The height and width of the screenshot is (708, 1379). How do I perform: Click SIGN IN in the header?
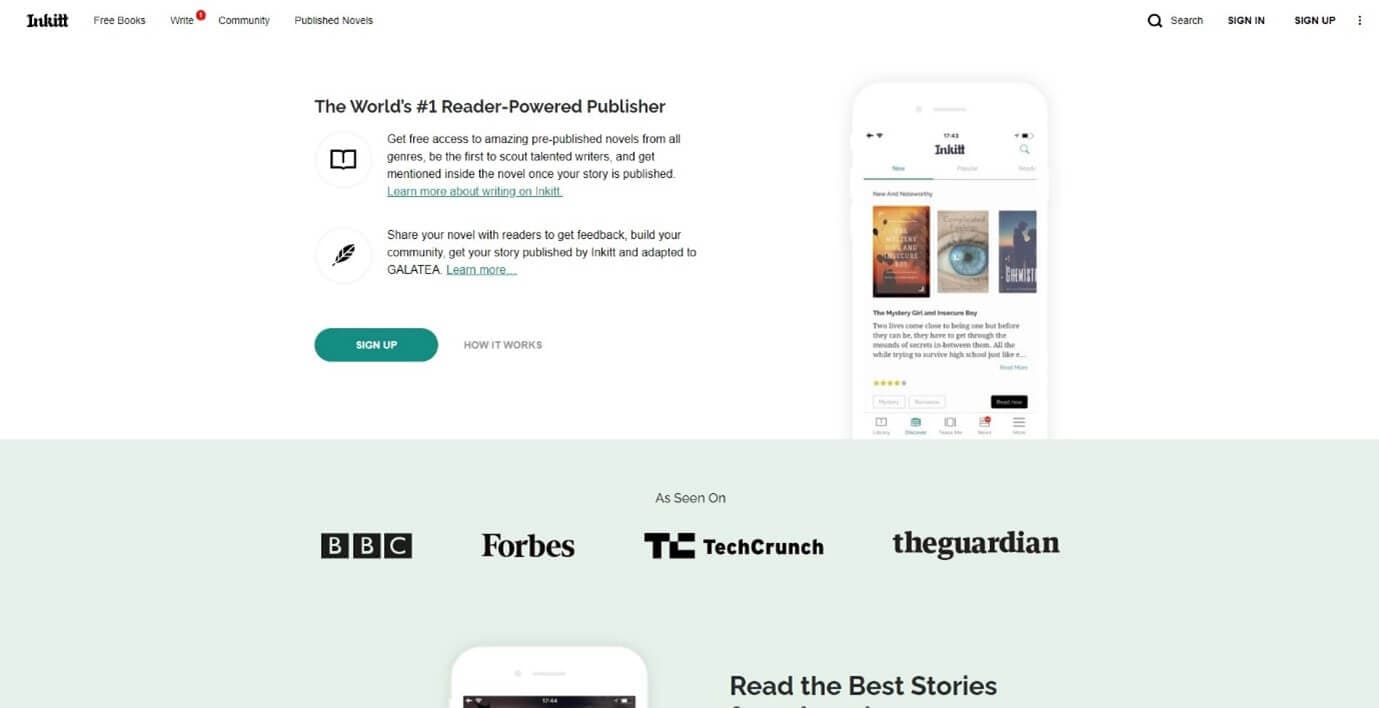[x=1246, y=20]
